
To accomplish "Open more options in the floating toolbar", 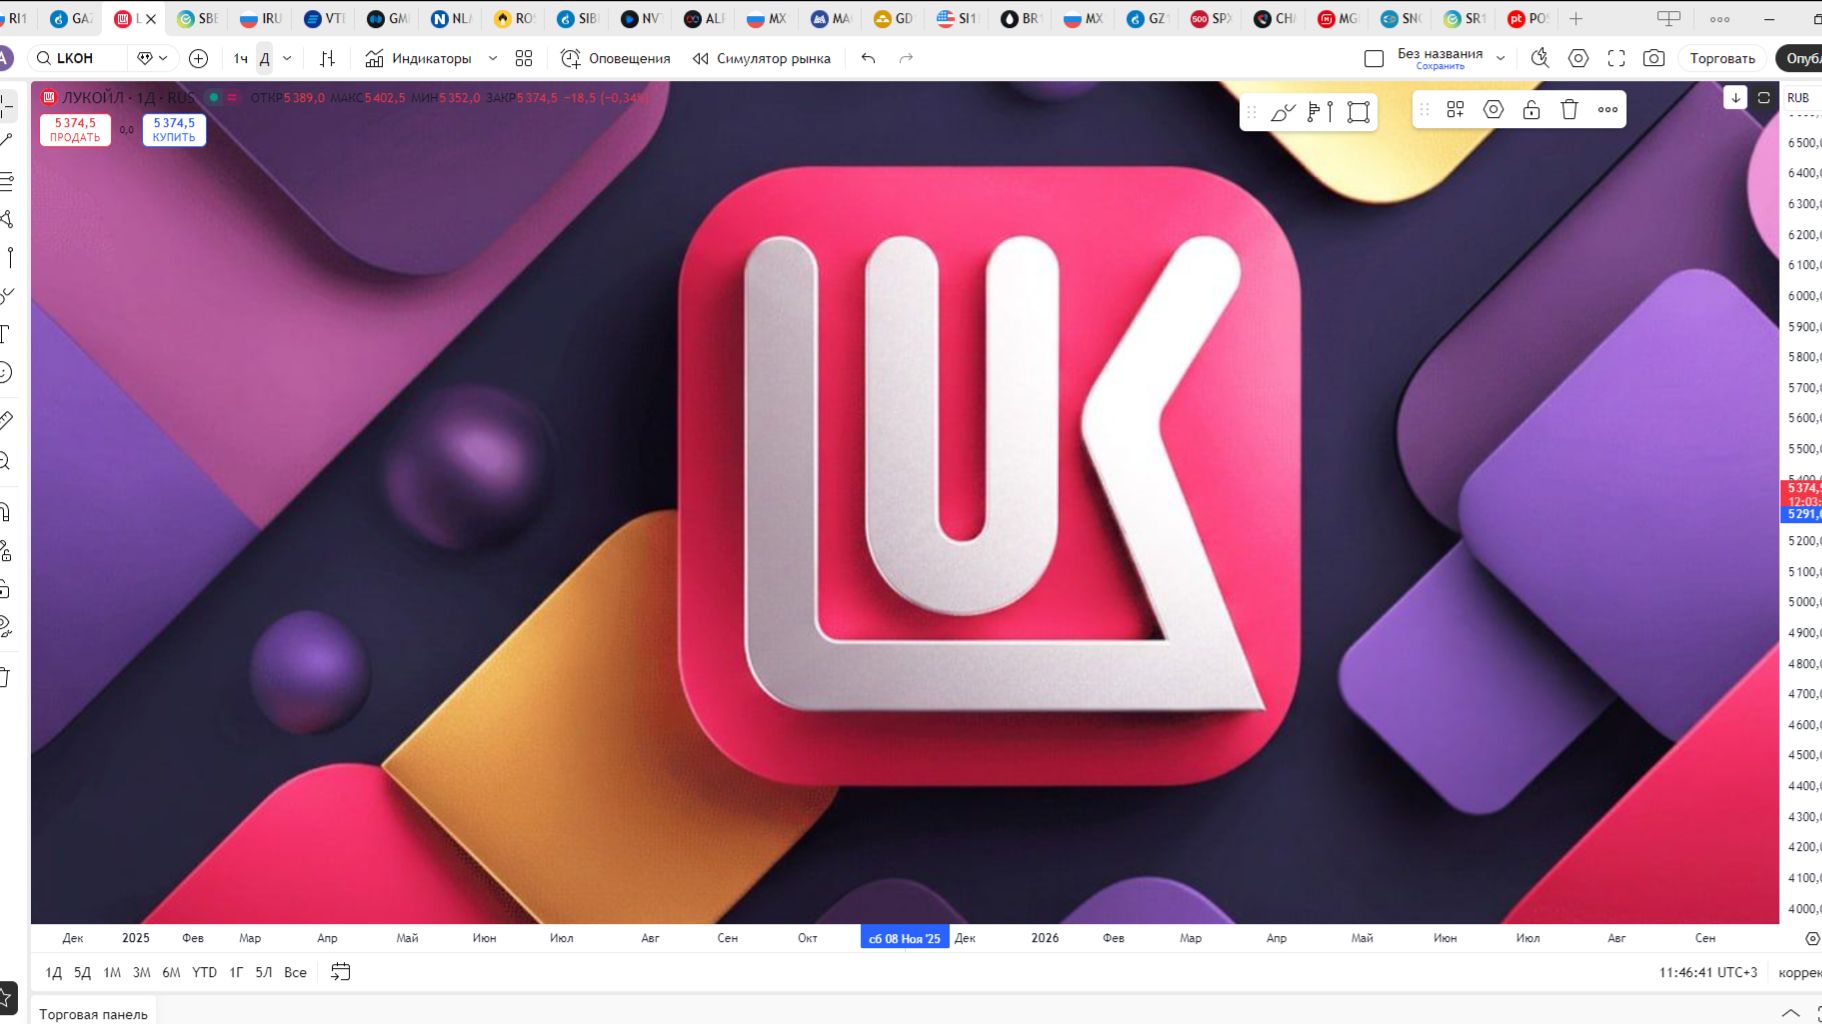I will [1607, 109].
